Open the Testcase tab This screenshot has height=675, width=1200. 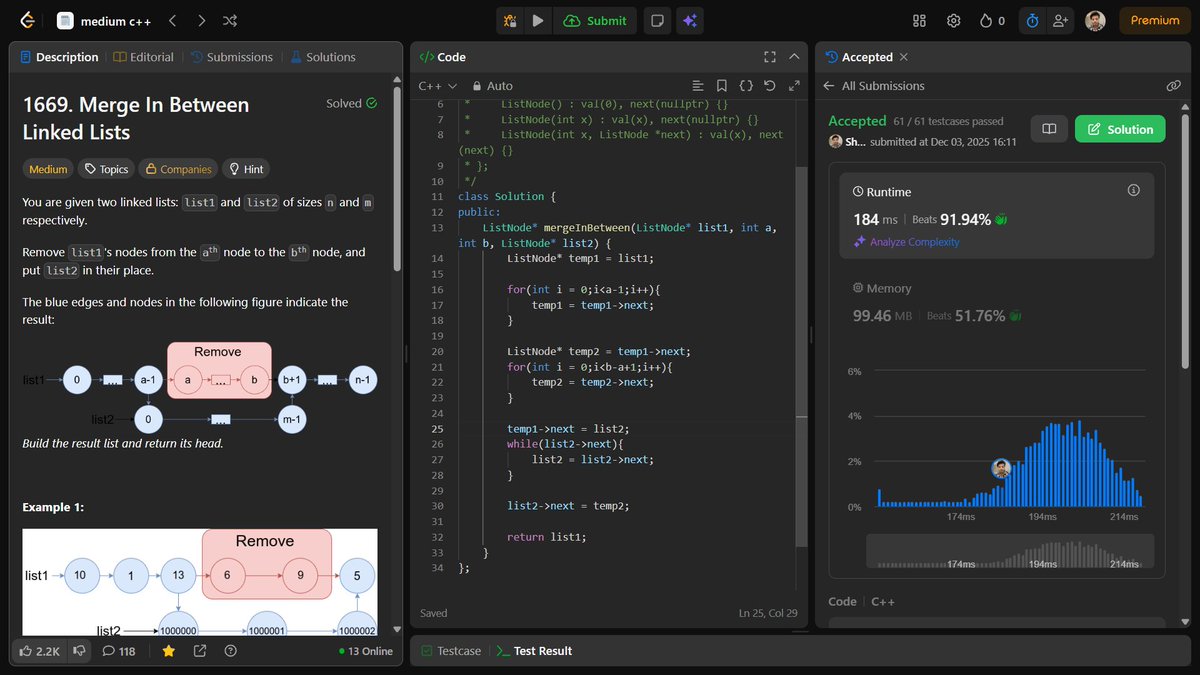(451, 651)
